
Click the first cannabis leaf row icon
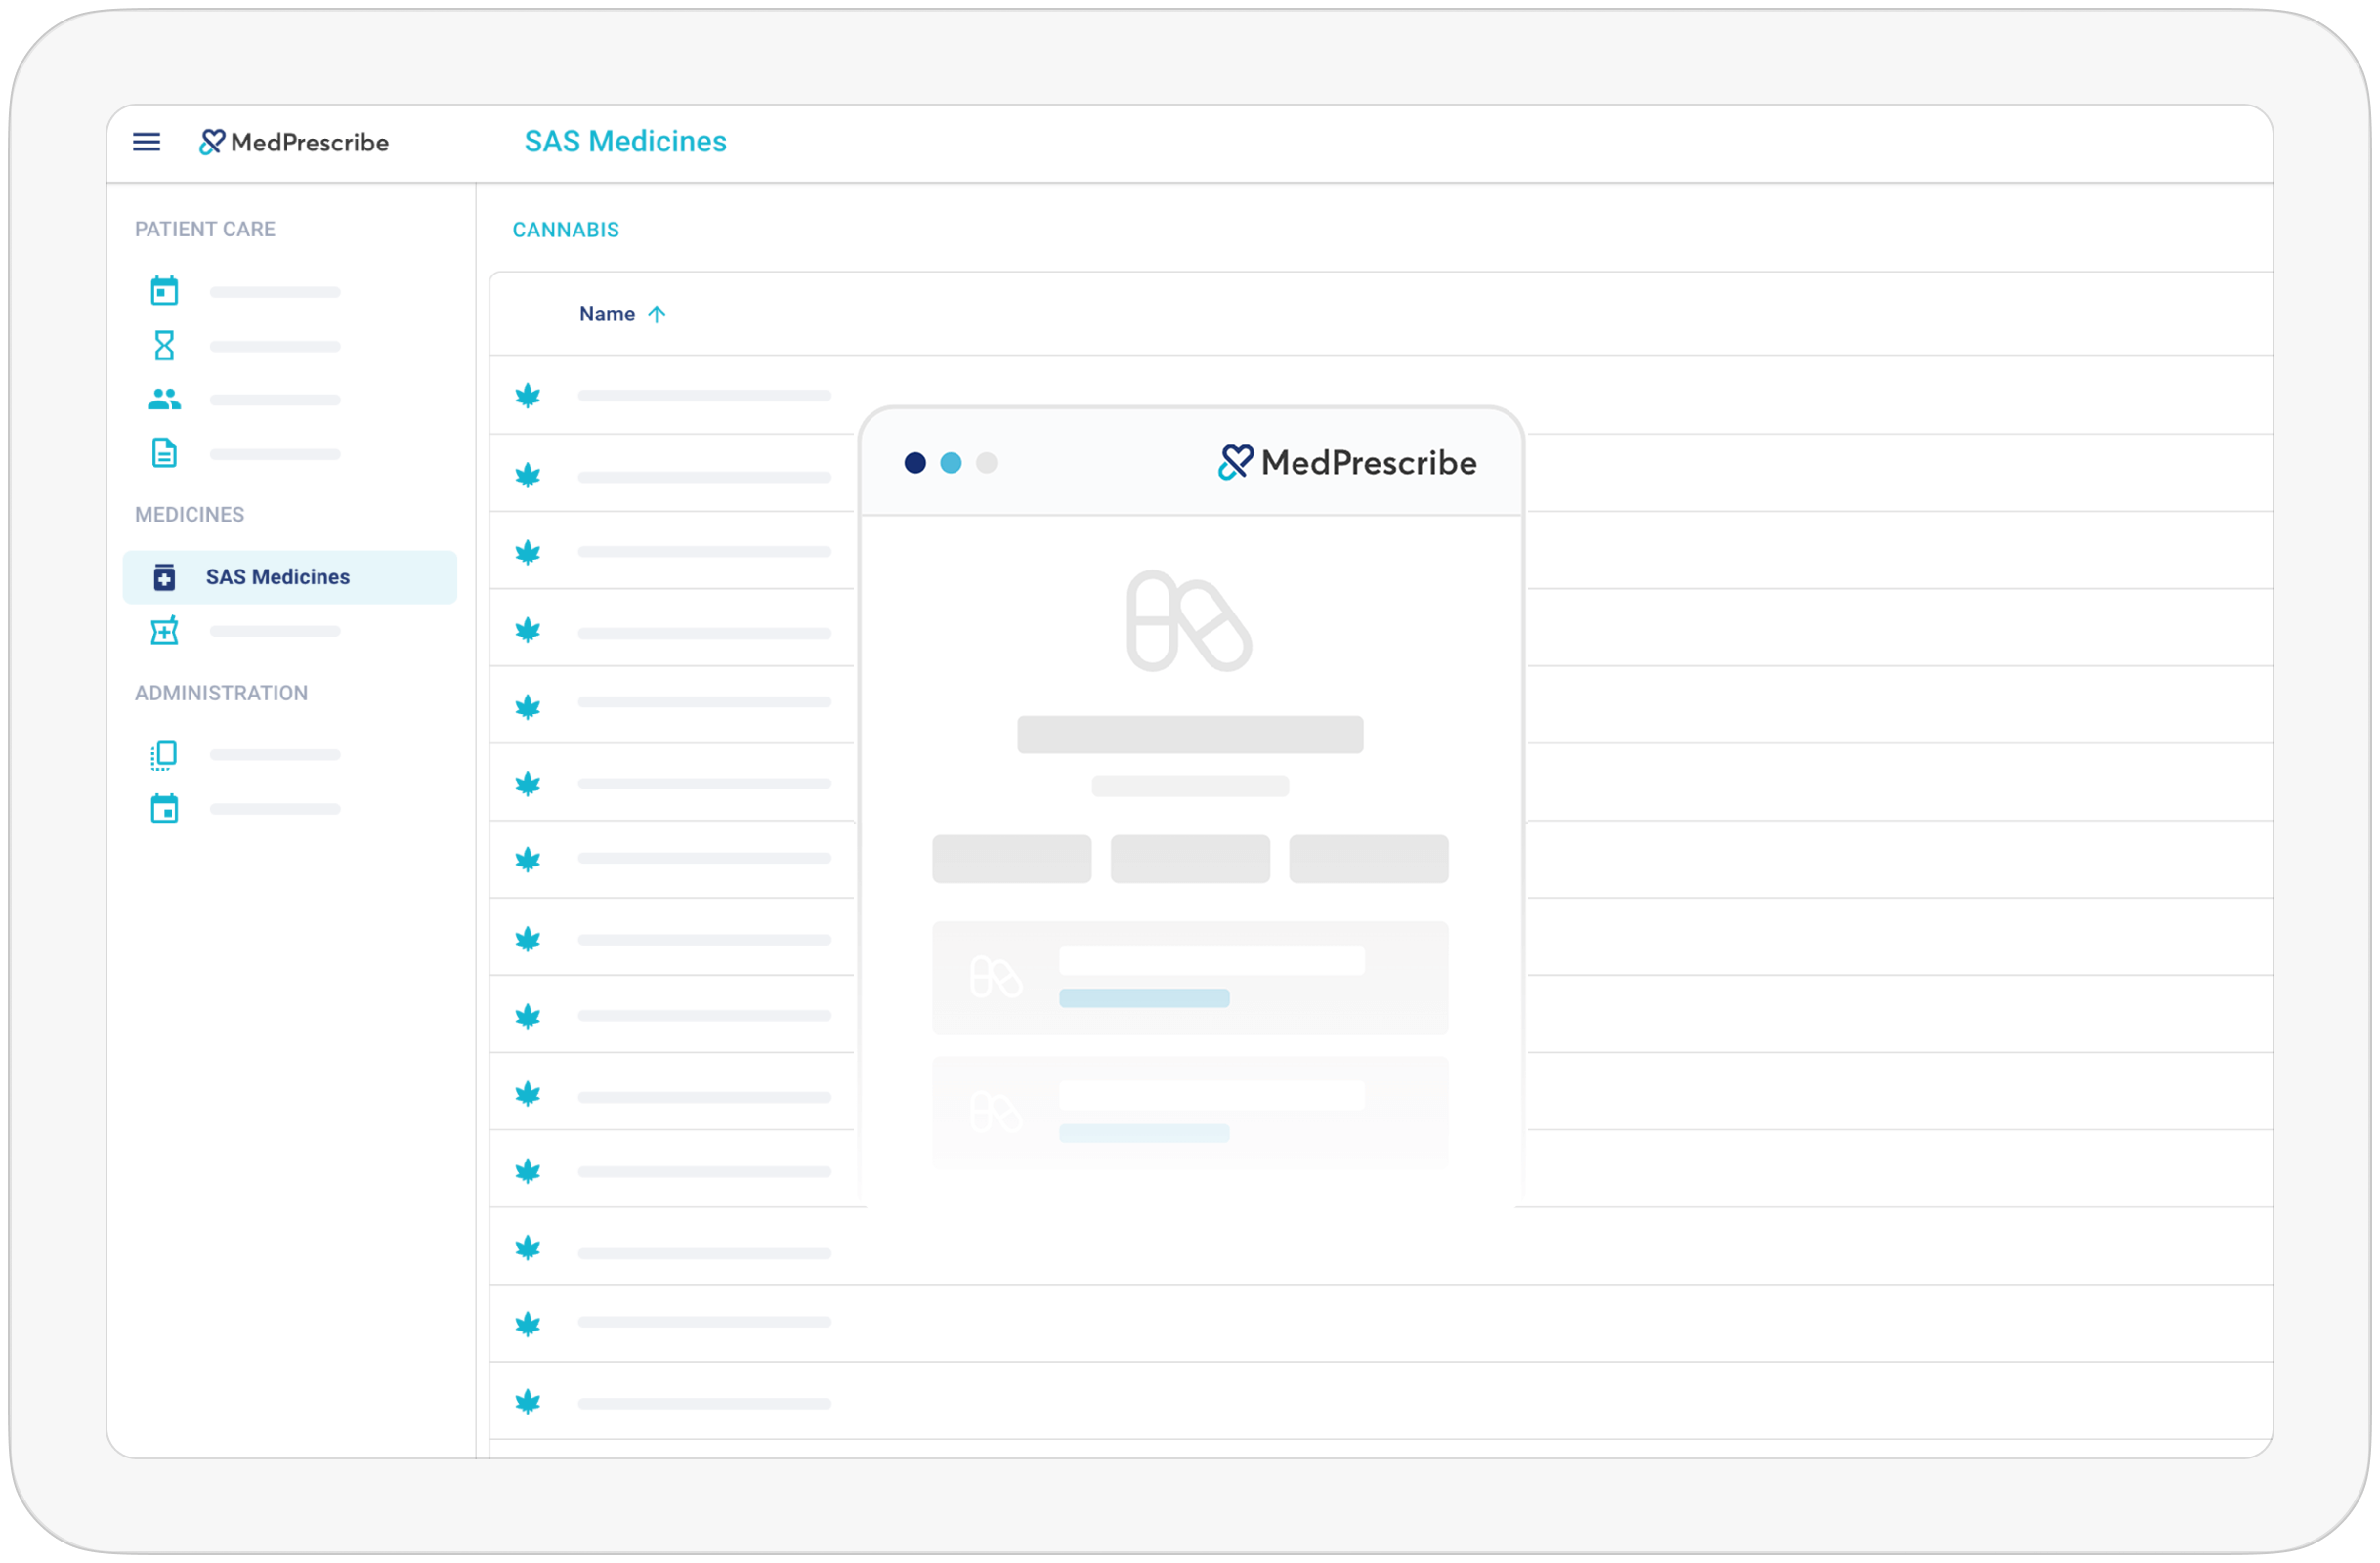pos(528,396)
